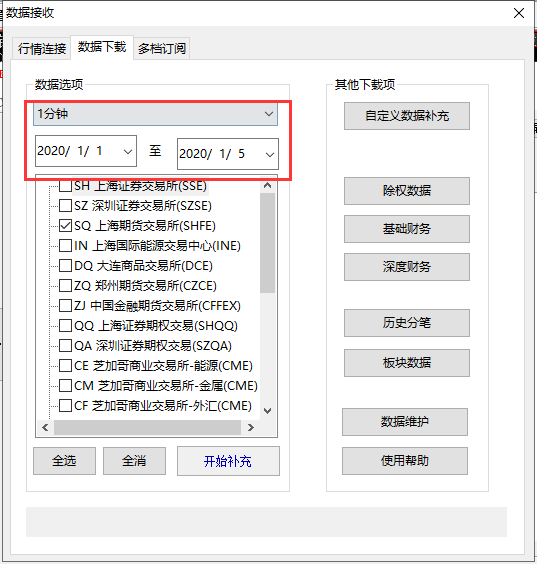The image size is (537, 564).
Task: Click the day value in end date field
Action: tap(241, 154)
